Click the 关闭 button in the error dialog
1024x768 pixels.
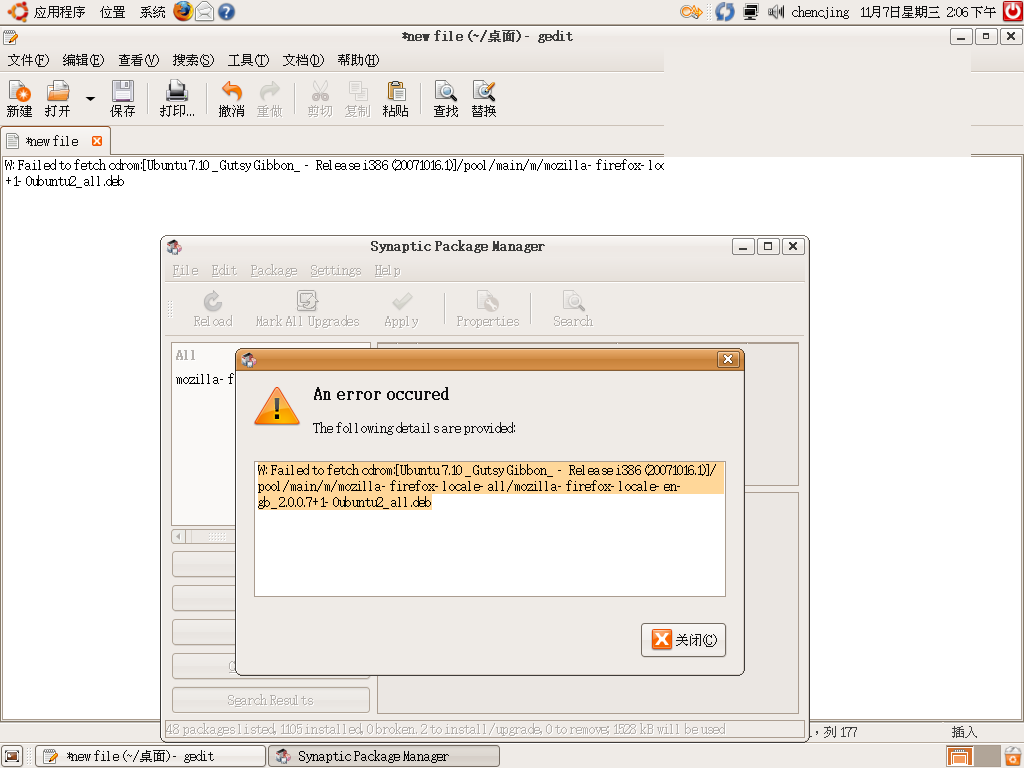[x=683, y=639]
